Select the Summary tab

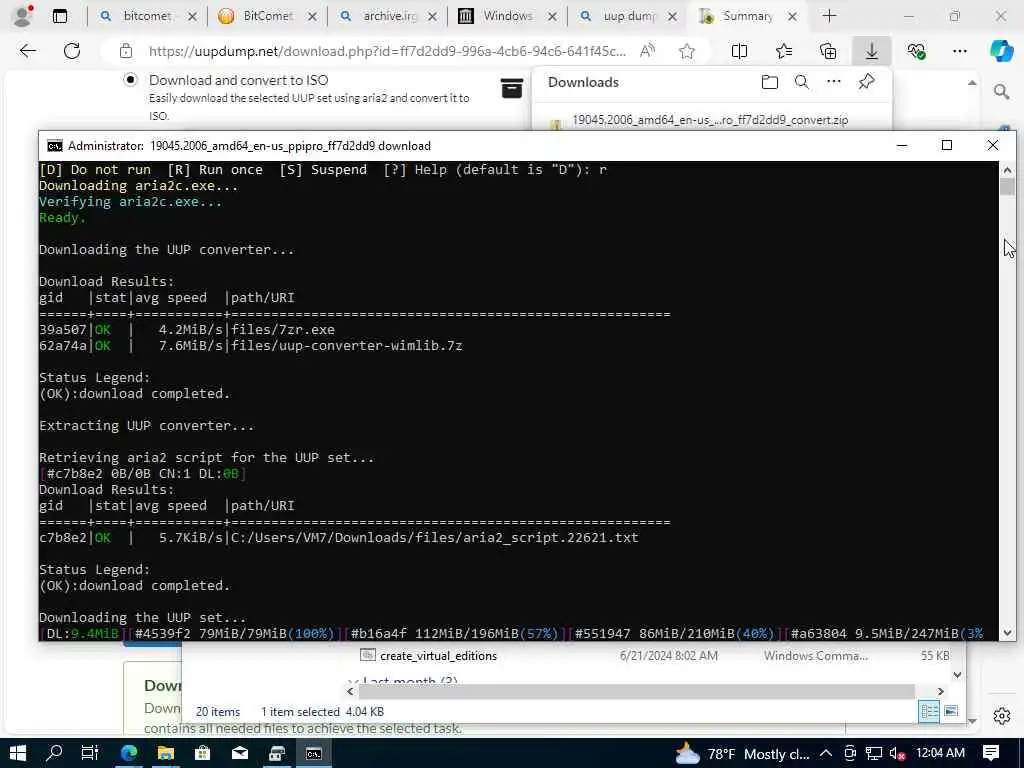pos(748,16)
